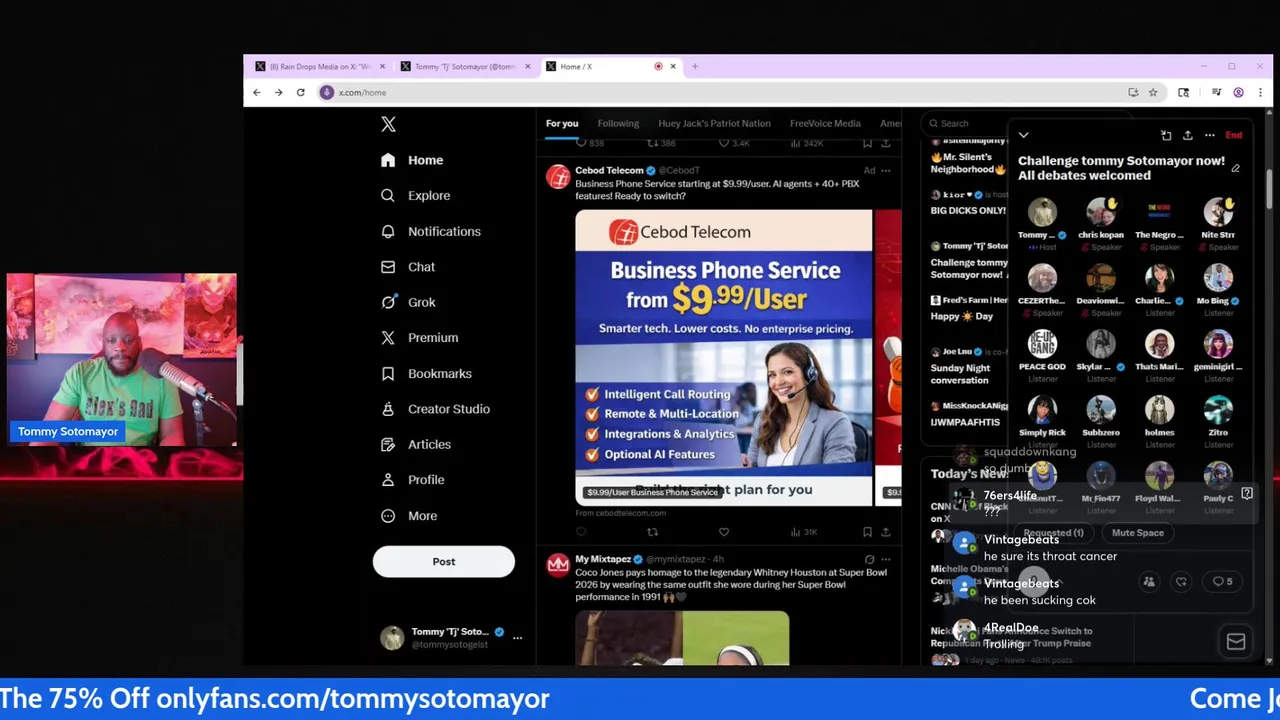Open Articles in the sidebar
The width and height of the screenshot is (1280, 720).
[x=416, y=444]
